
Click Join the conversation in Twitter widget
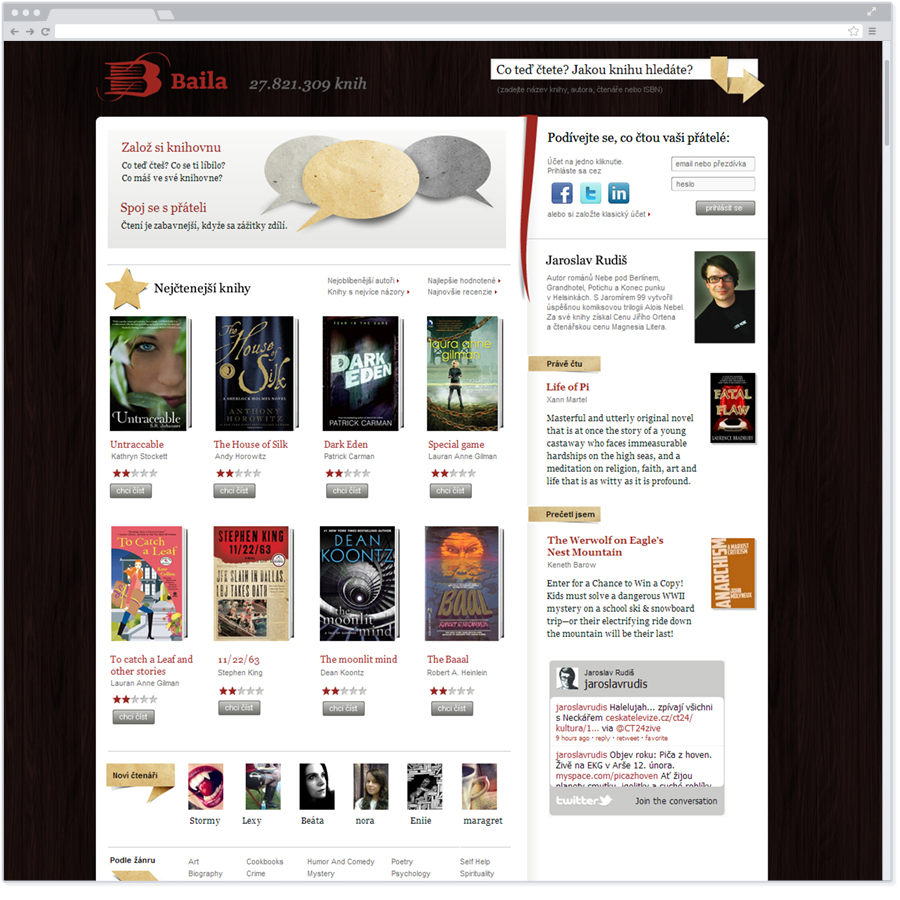point(676,801)
